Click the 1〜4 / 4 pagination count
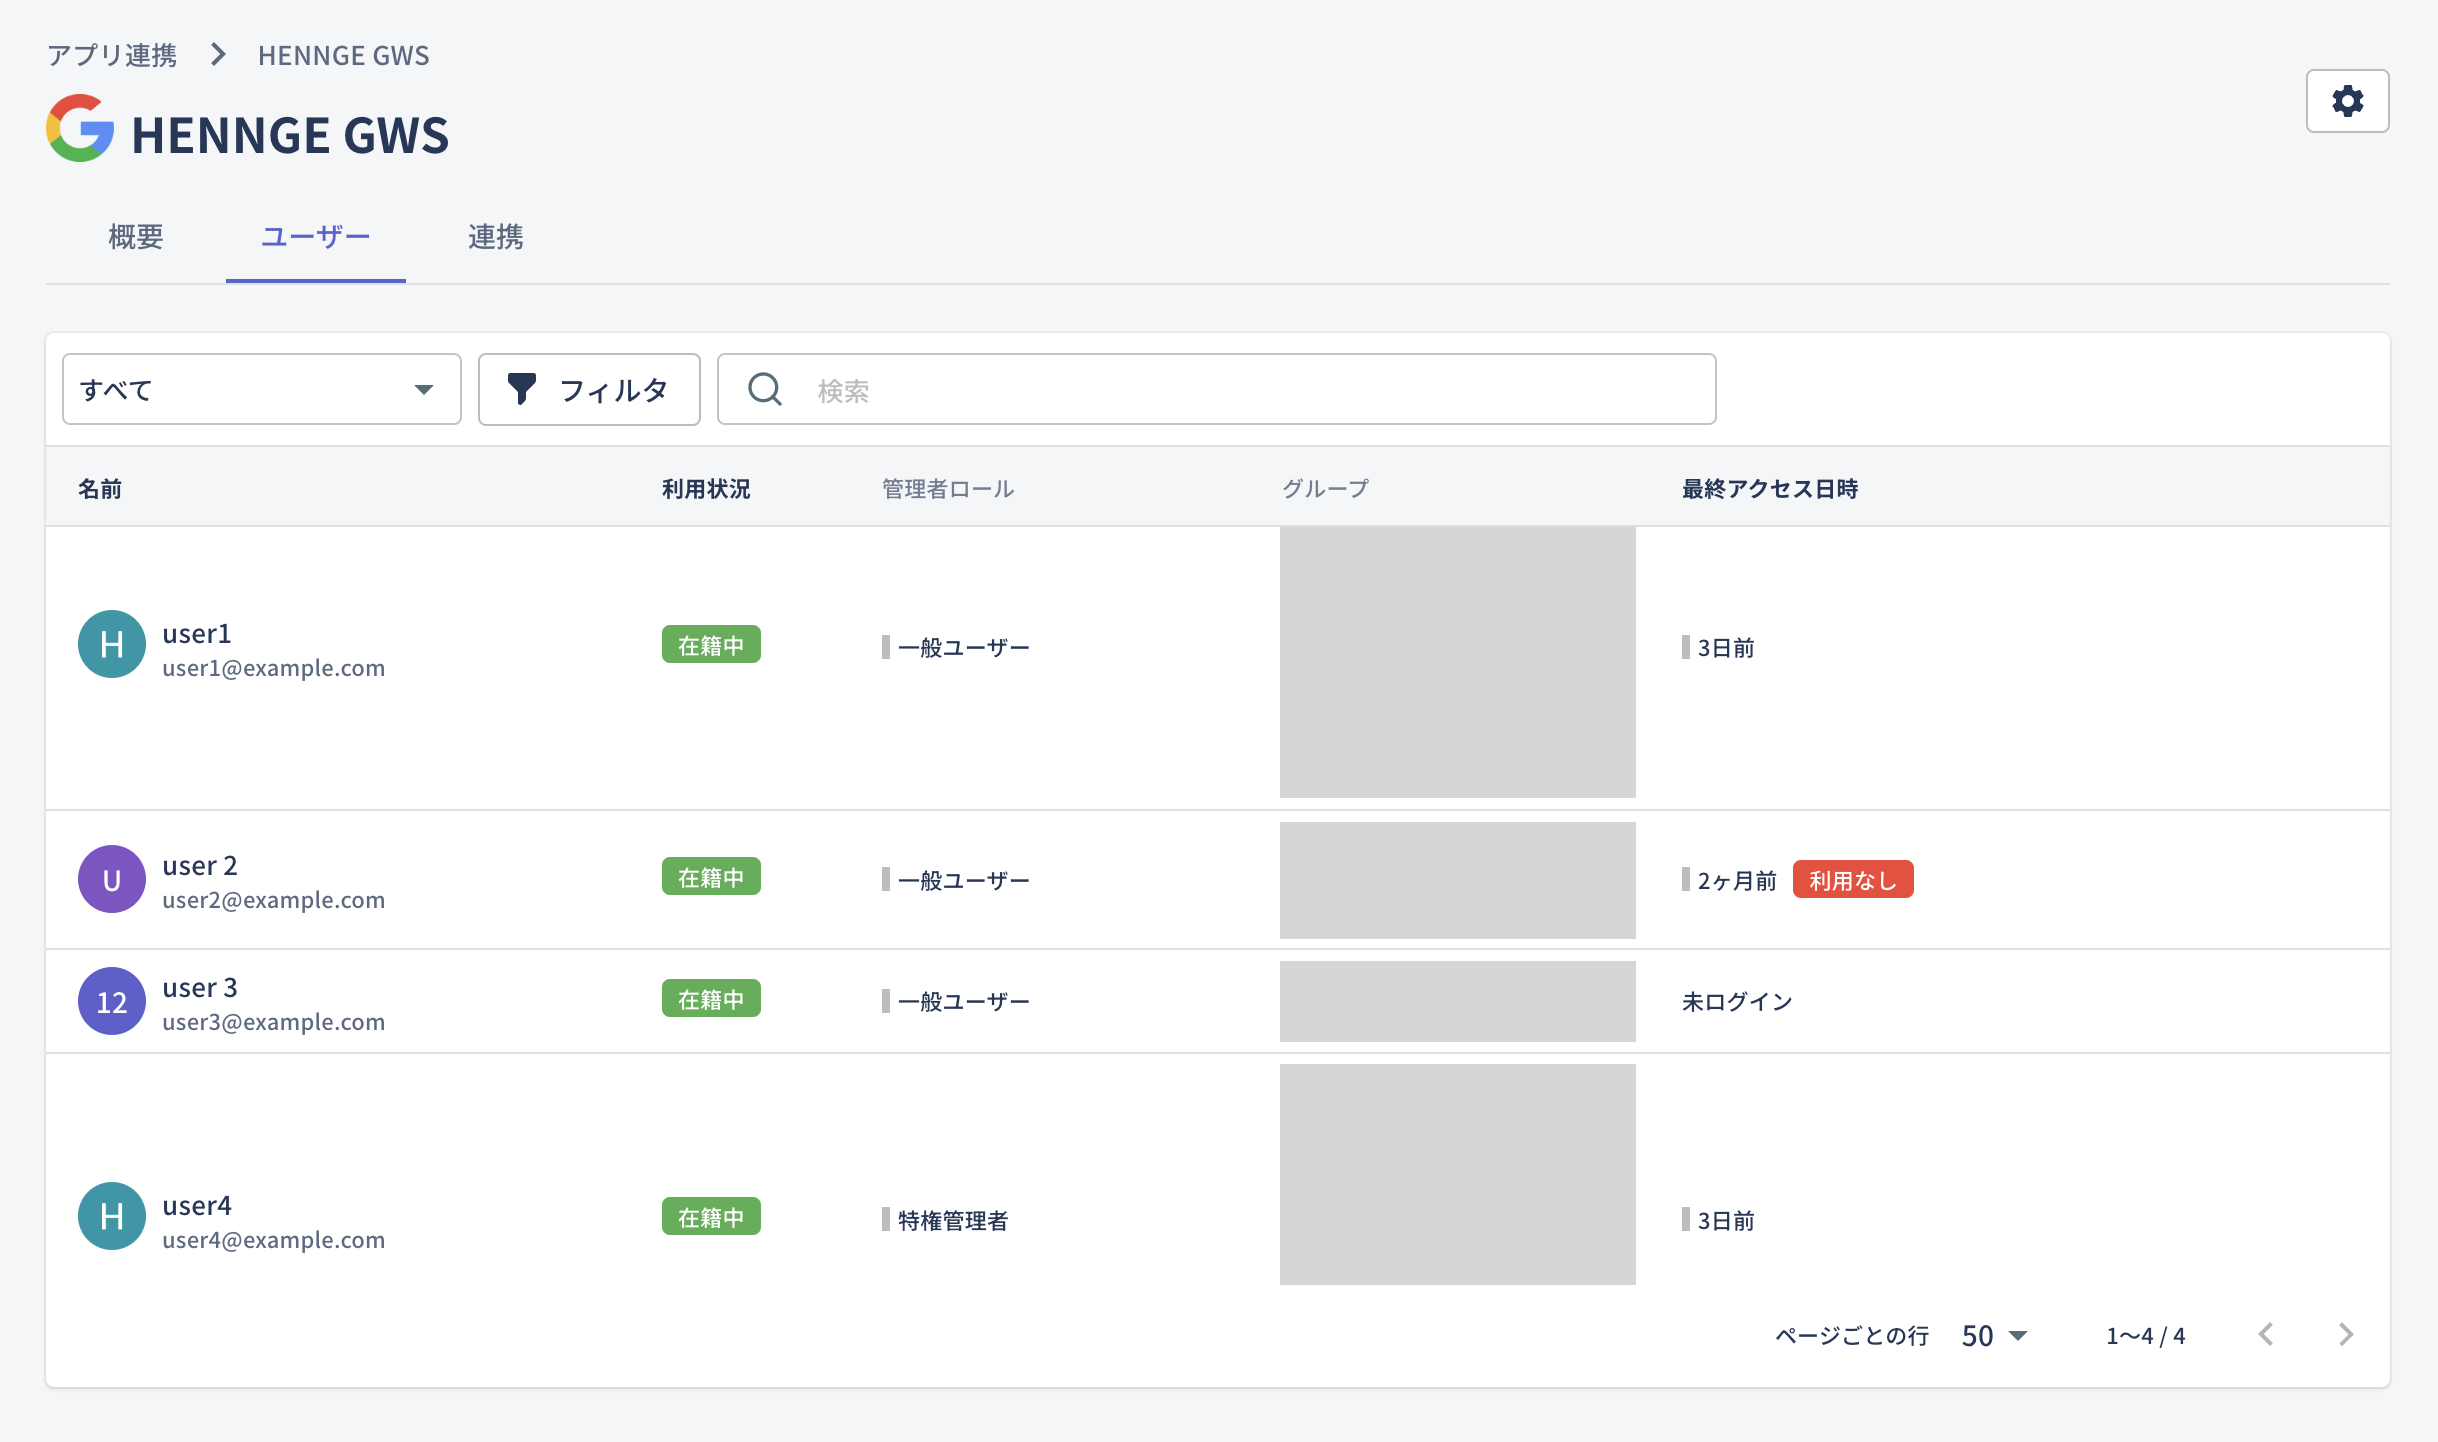Screen dimensions: 2438x1442 [x=2146, y=1336]
